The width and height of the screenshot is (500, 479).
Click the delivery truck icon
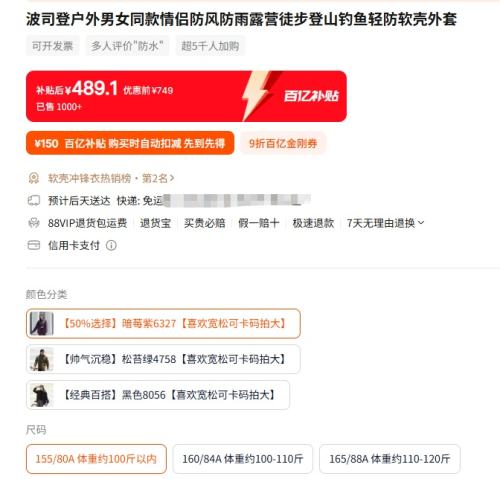34,201
